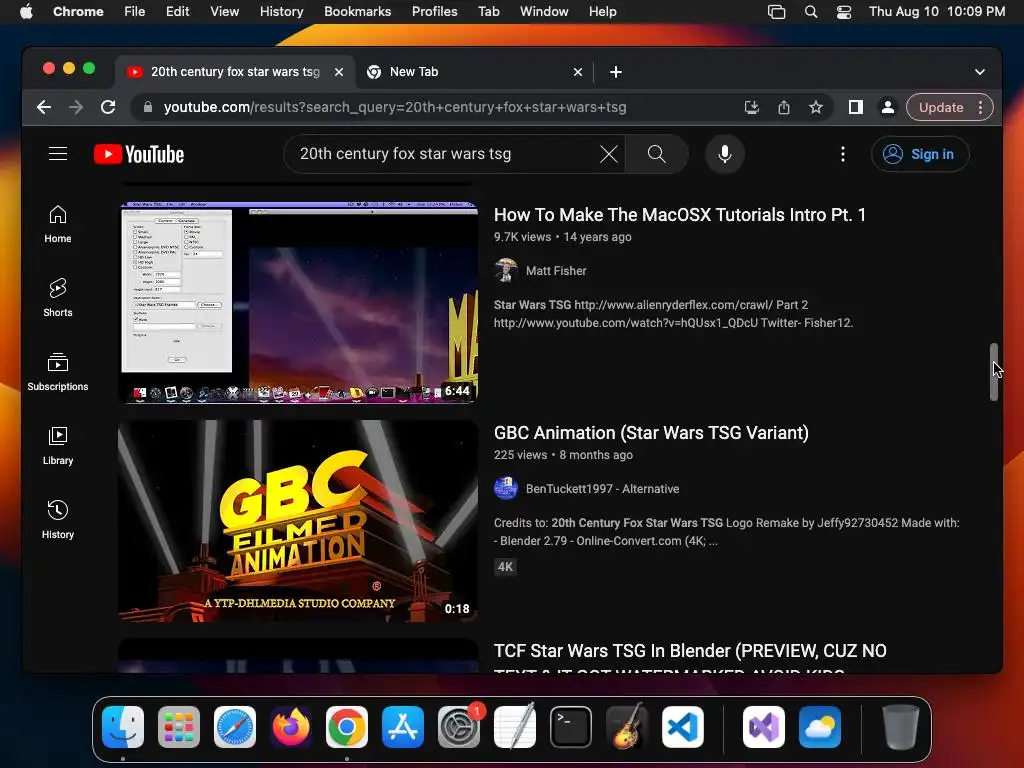The height and width of the screenshot is (768, 1024).
Task: Open GBC Animation video thumbnail
Action: pyautogui.click(x=298, y=520)
